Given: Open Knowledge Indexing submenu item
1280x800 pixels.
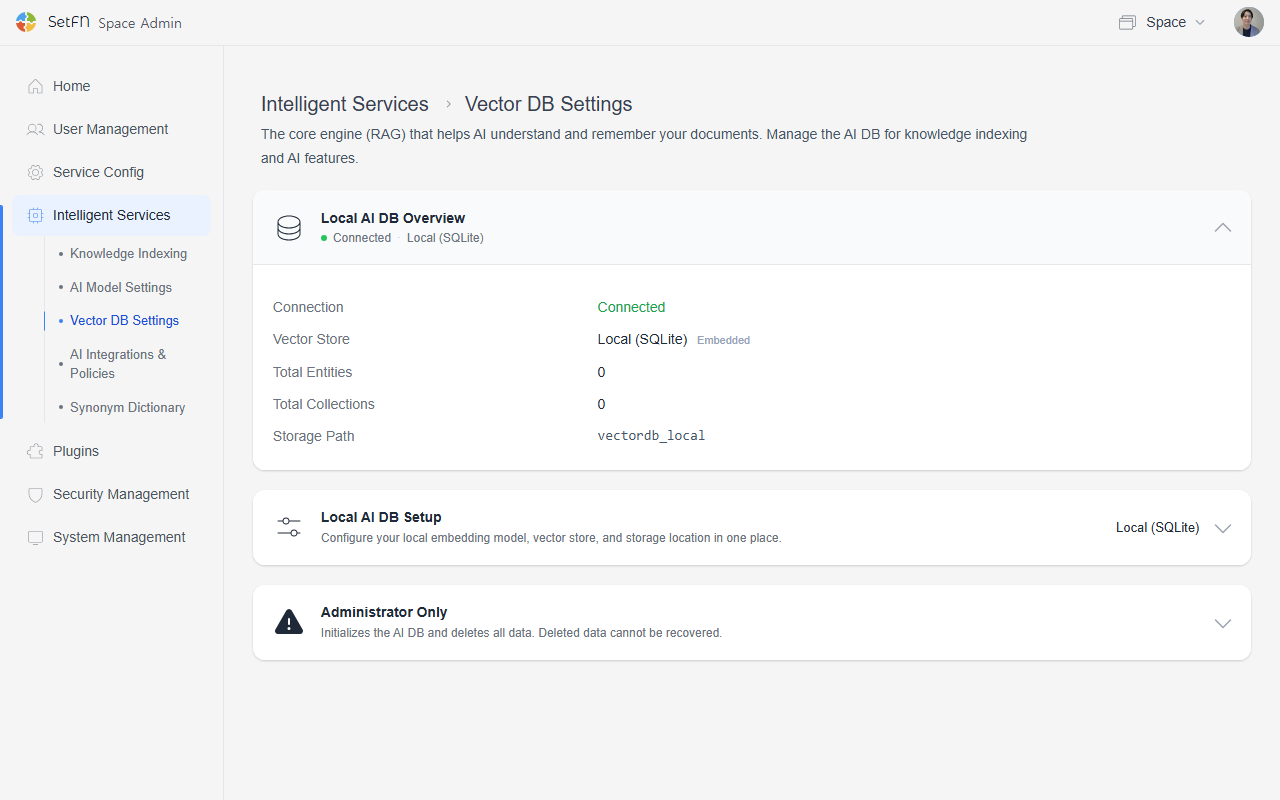Looking at the screenshot, I should (x=128, y=254).
